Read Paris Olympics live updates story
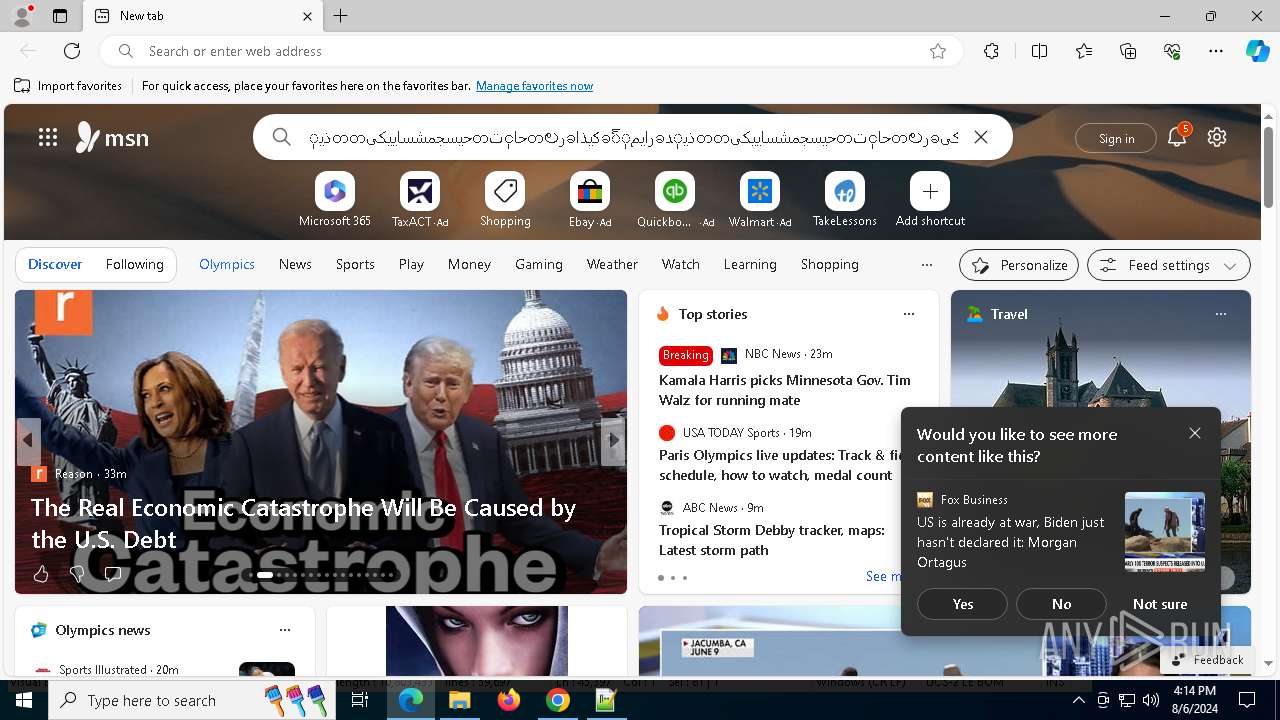 click(x=780, y=465)
